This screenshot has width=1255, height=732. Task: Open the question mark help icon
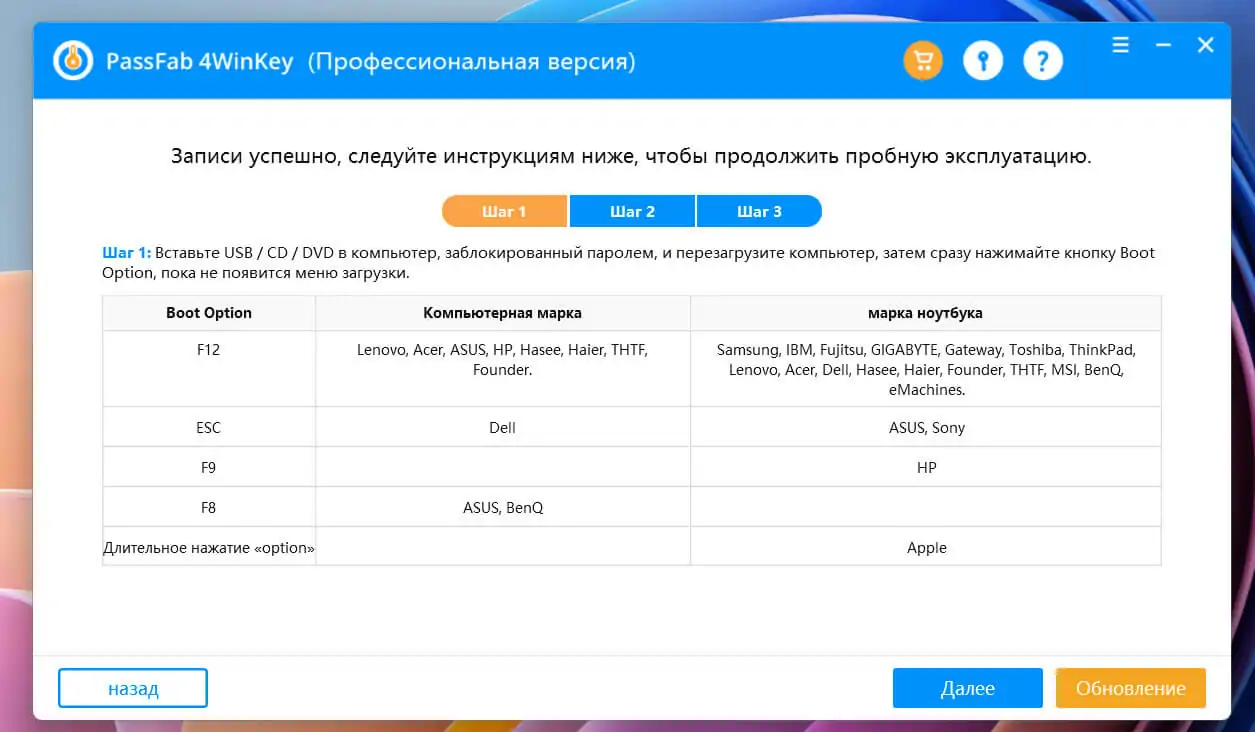coord(1043,62)
